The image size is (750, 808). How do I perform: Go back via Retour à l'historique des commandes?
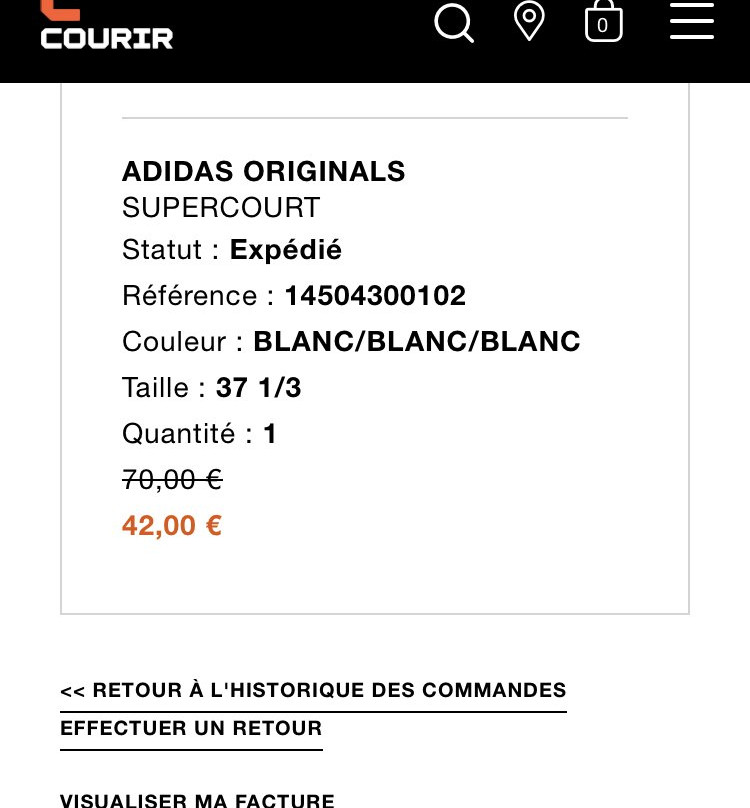click(x=313, y=691)
